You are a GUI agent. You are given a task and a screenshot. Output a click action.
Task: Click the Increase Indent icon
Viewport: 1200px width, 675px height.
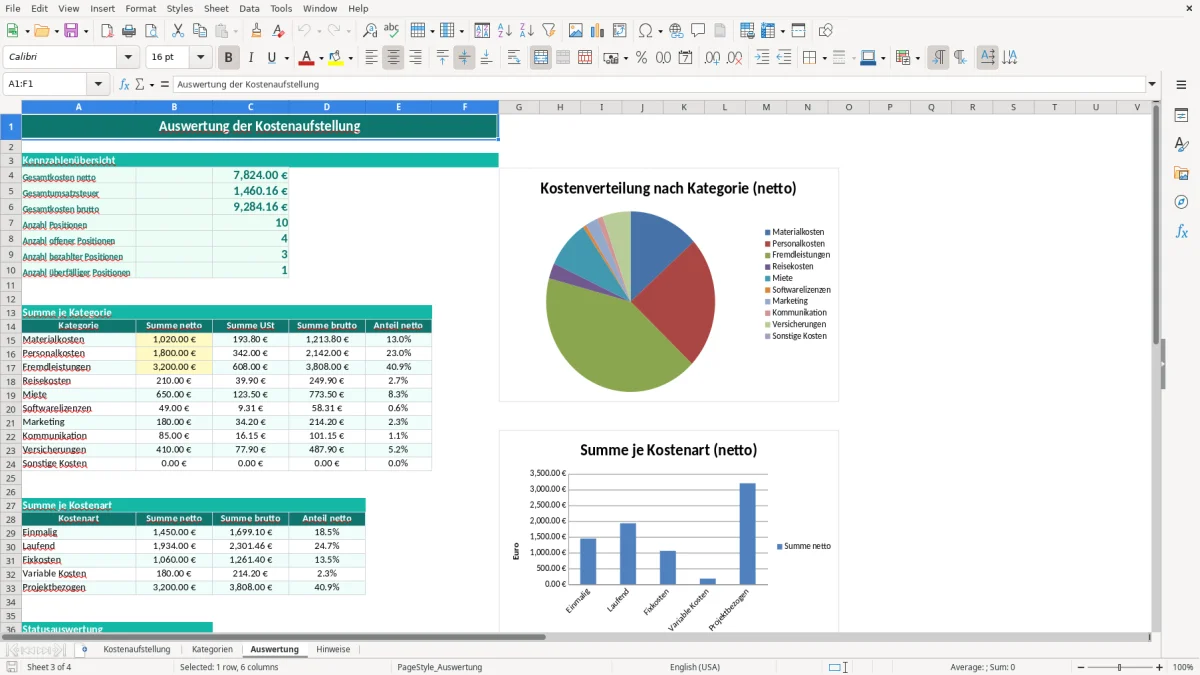(x=762, y=58)
